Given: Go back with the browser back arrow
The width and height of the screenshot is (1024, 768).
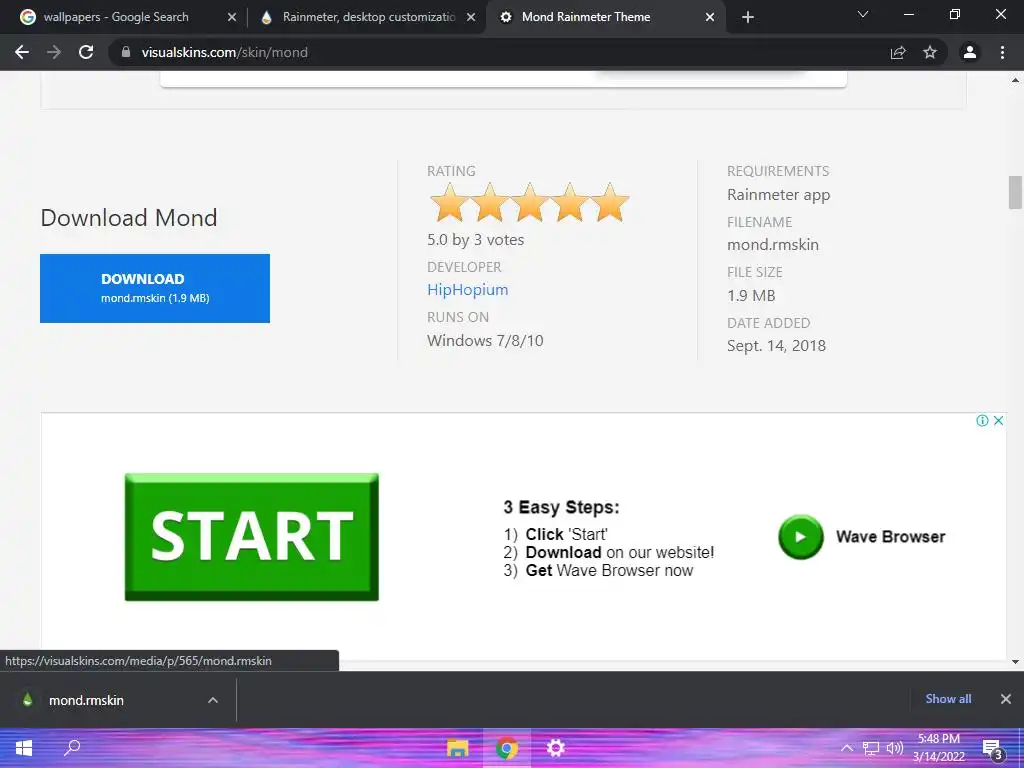Looking at the screenshot, I should pyautogui.click(x=22, y=52).
